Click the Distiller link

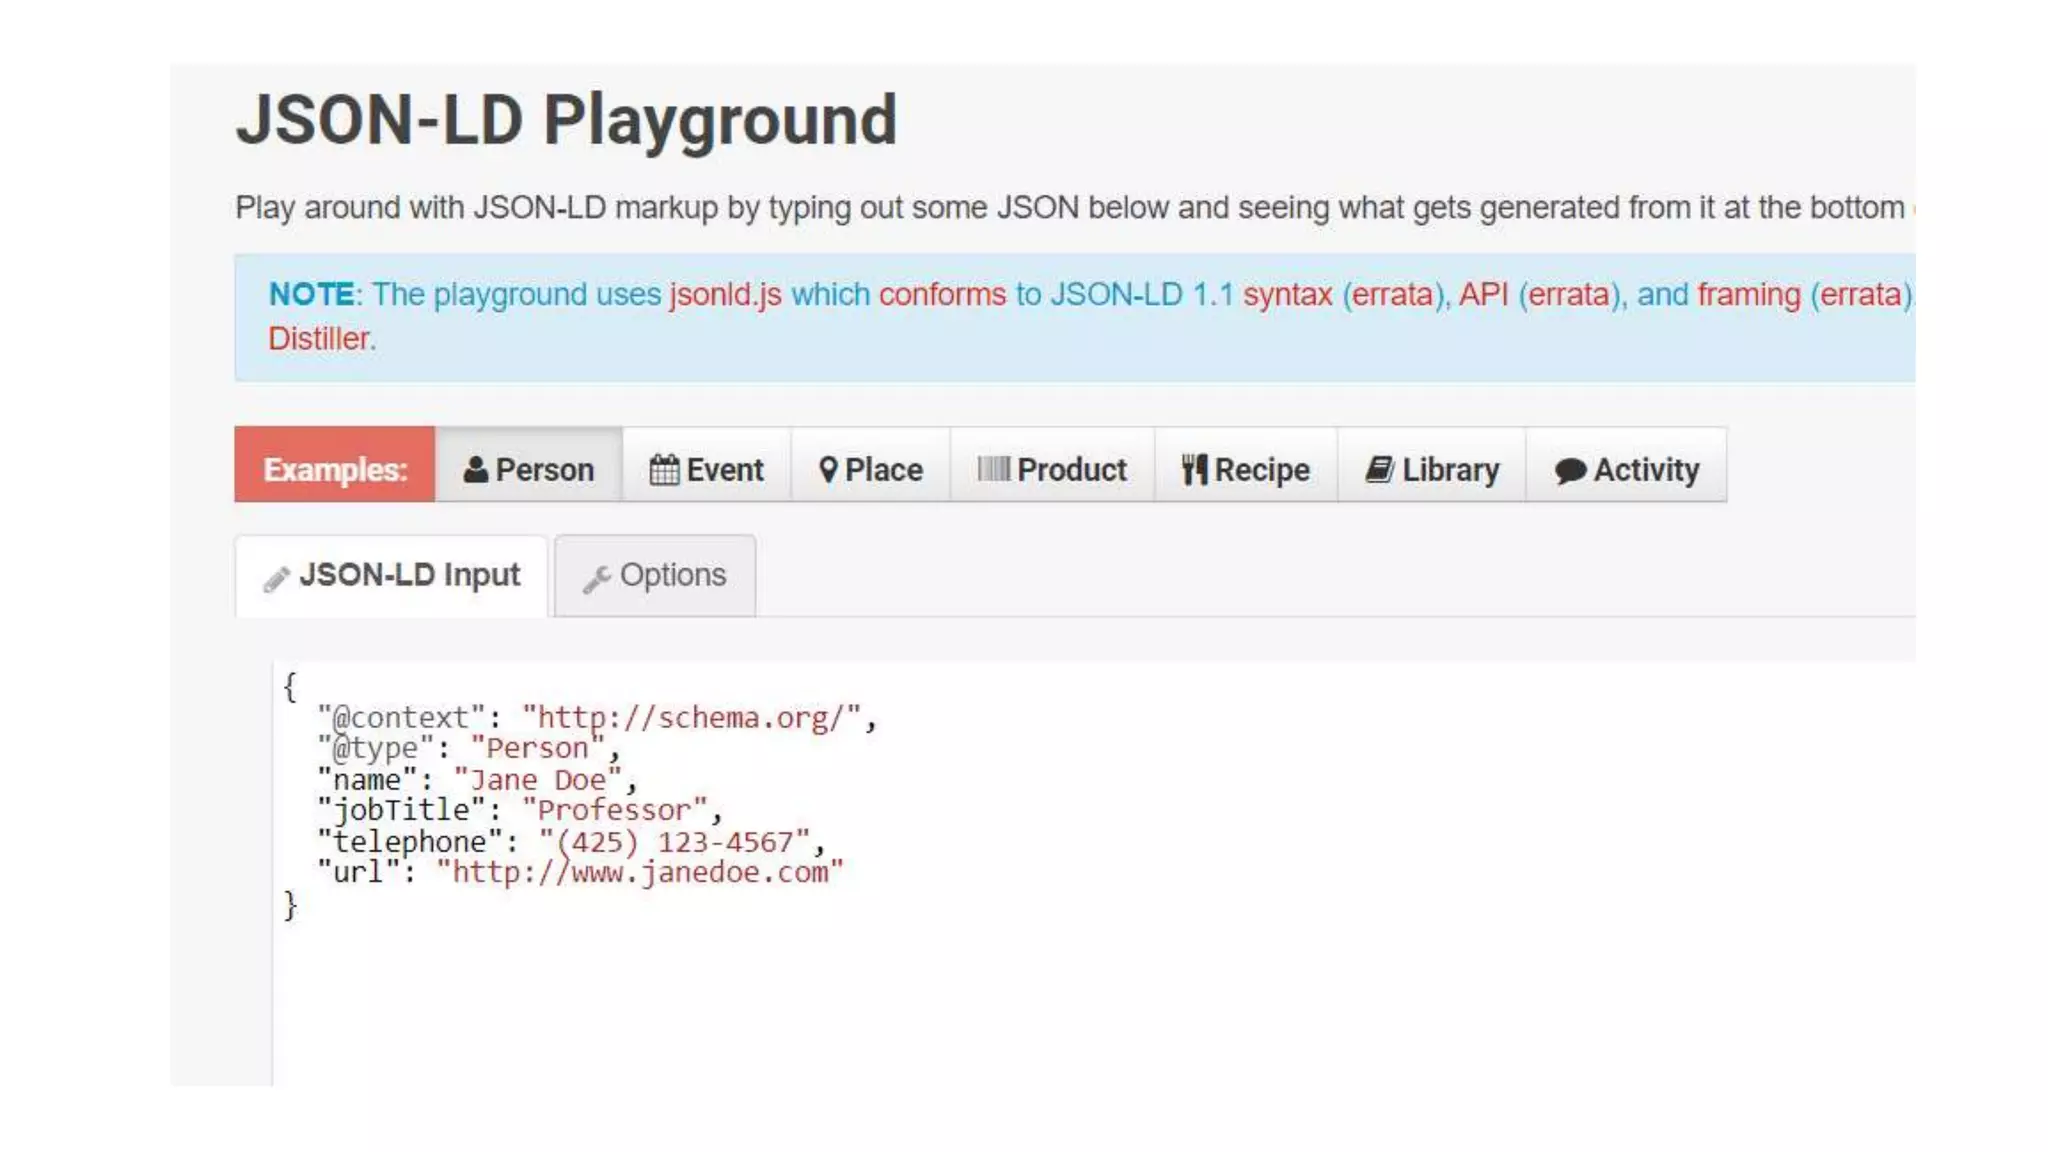319,338
